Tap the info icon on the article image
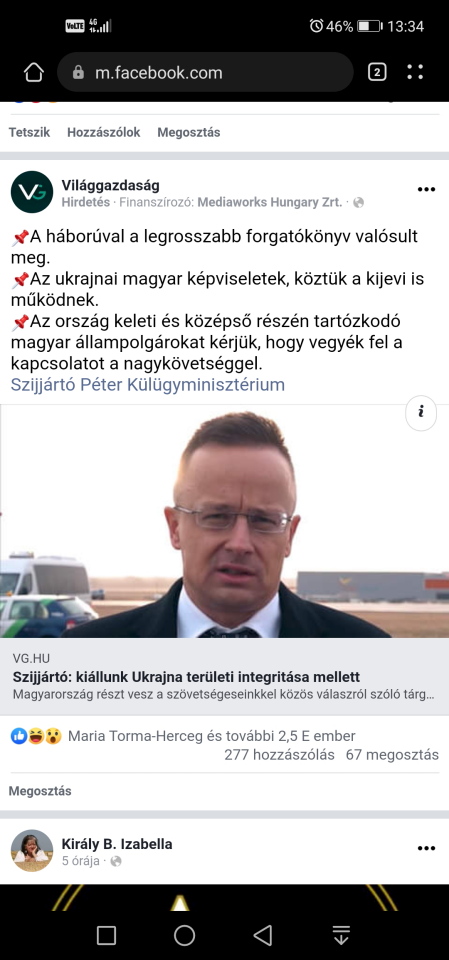The width and height of the screenshot is (449, 960). pos(421,413)
